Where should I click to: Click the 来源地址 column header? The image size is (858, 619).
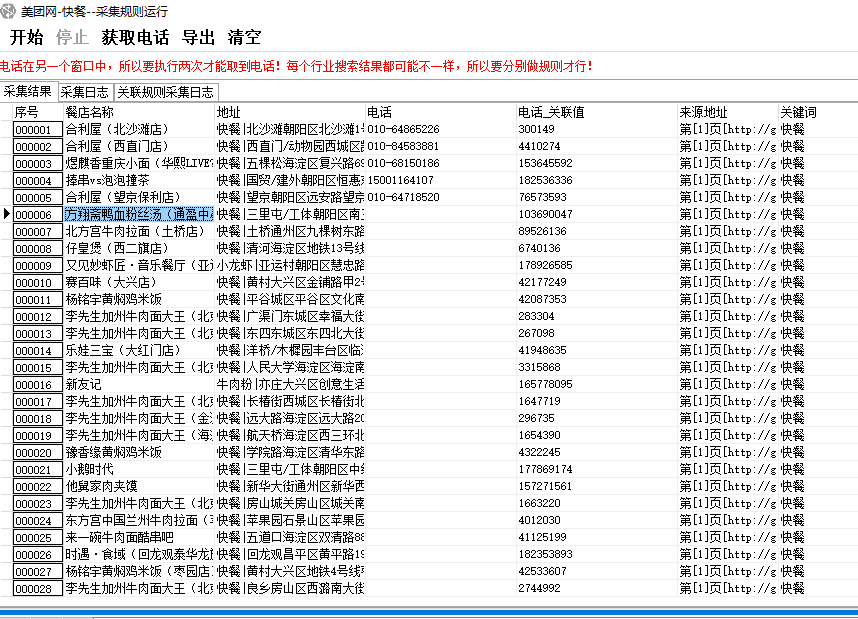click(728, 112)
